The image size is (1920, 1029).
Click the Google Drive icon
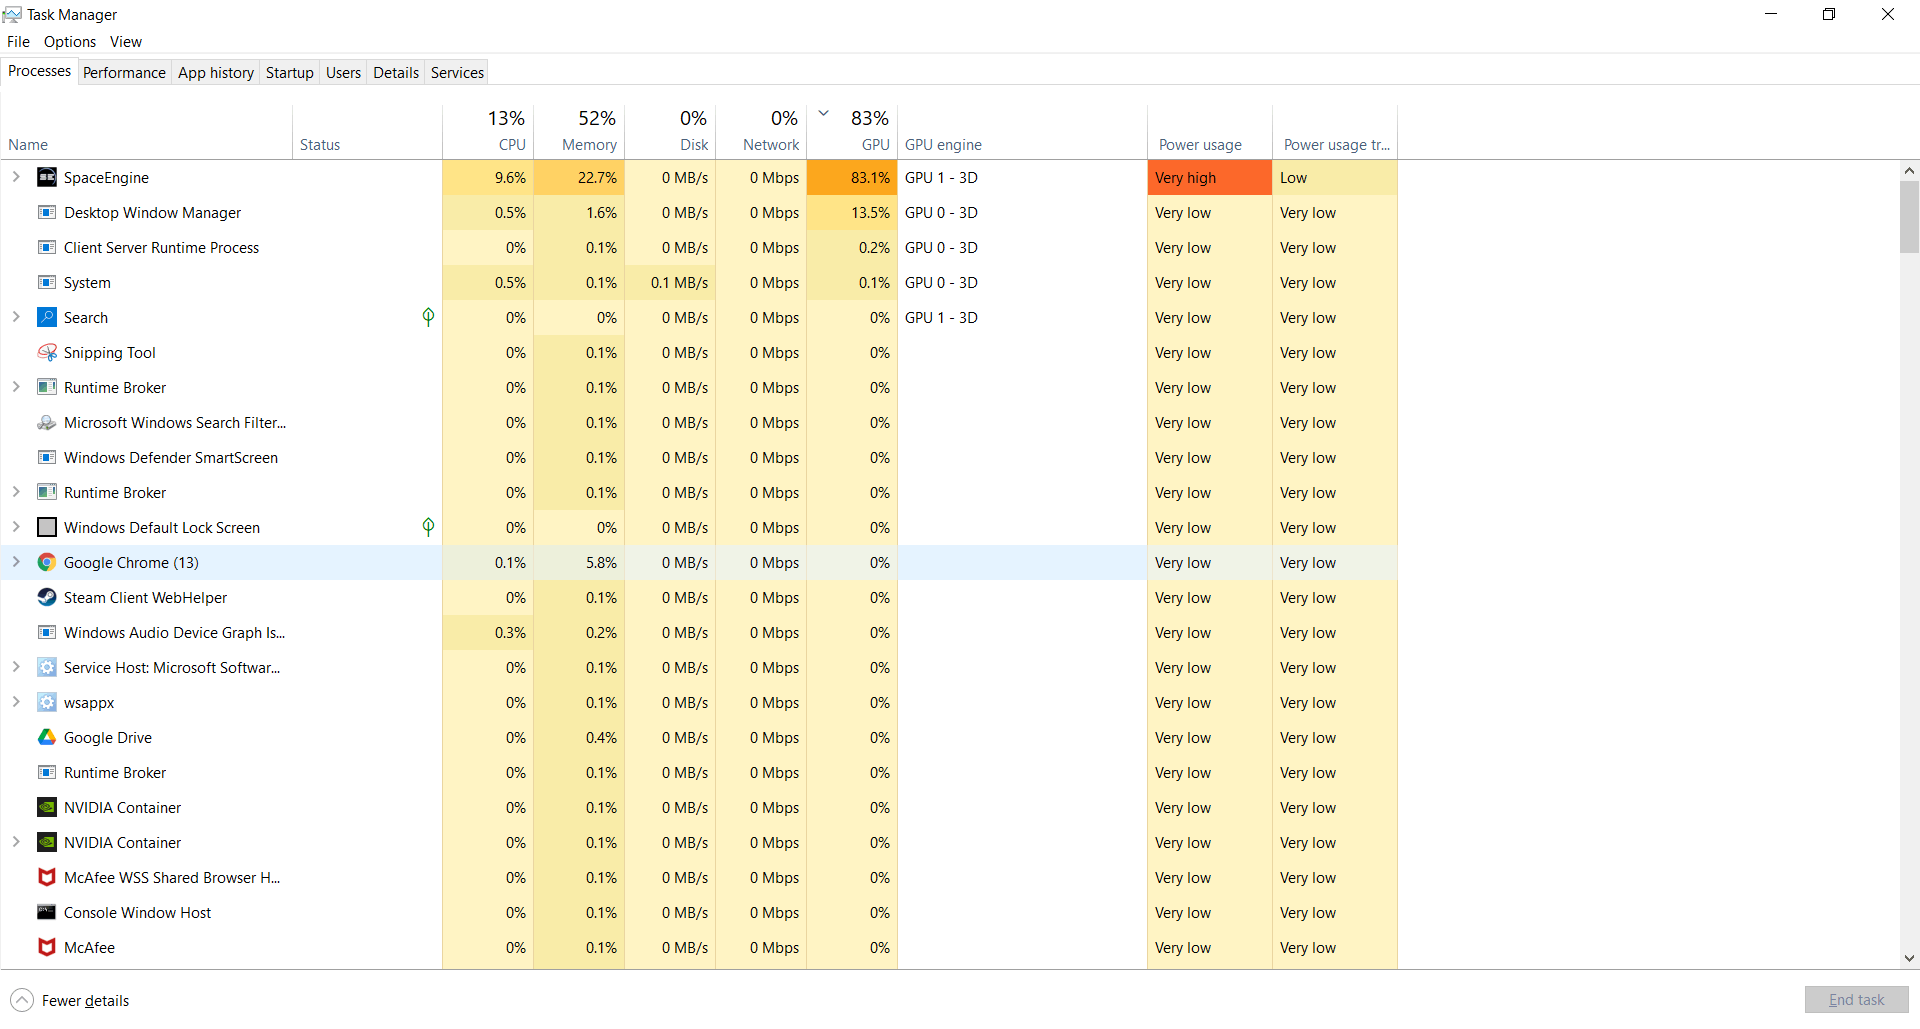(47, 737)
